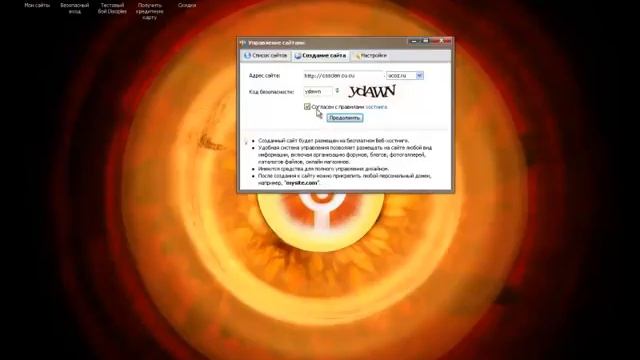Viewport: 640px width, 360px height.
Task: Click the YdAWN captcha image
Action: [372, 91]
